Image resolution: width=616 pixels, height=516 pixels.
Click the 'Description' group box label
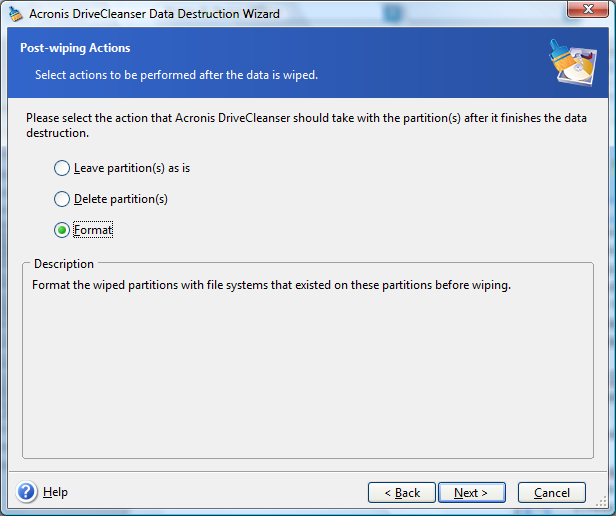pyautogui.click(x=64, y=264)
